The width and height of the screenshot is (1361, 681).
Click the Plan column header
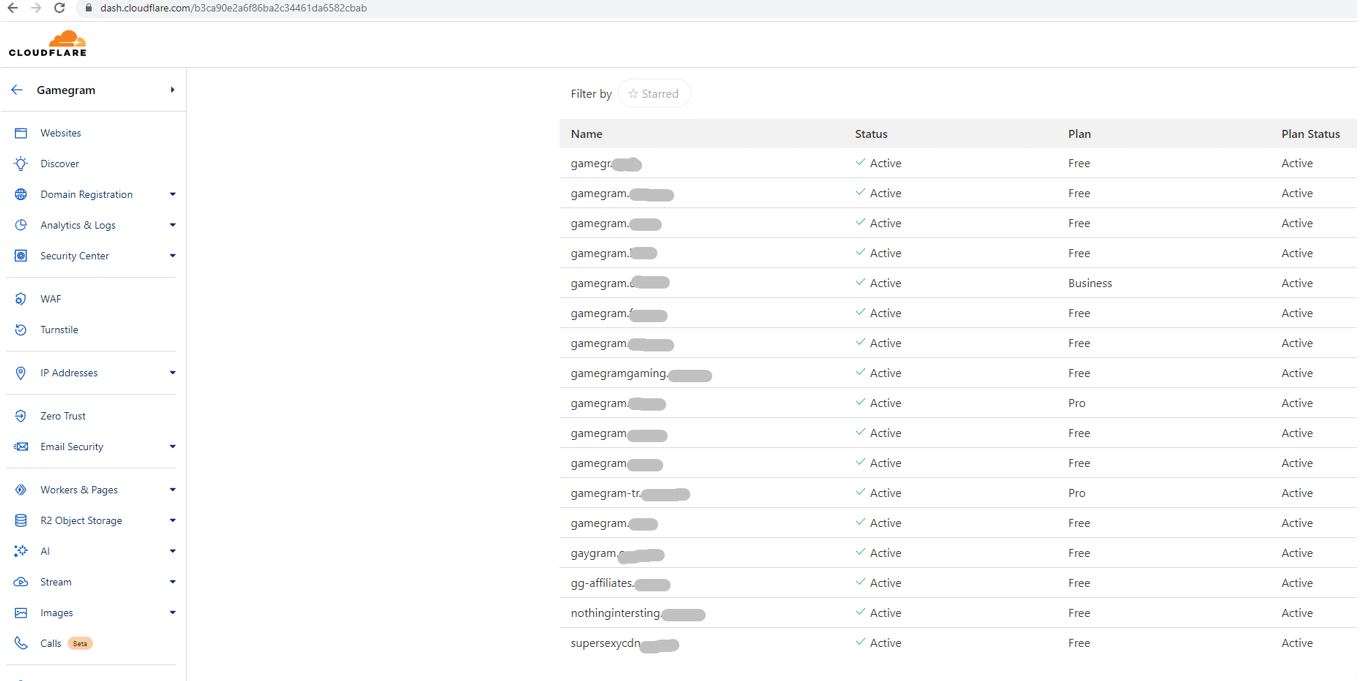point(1079,134)
